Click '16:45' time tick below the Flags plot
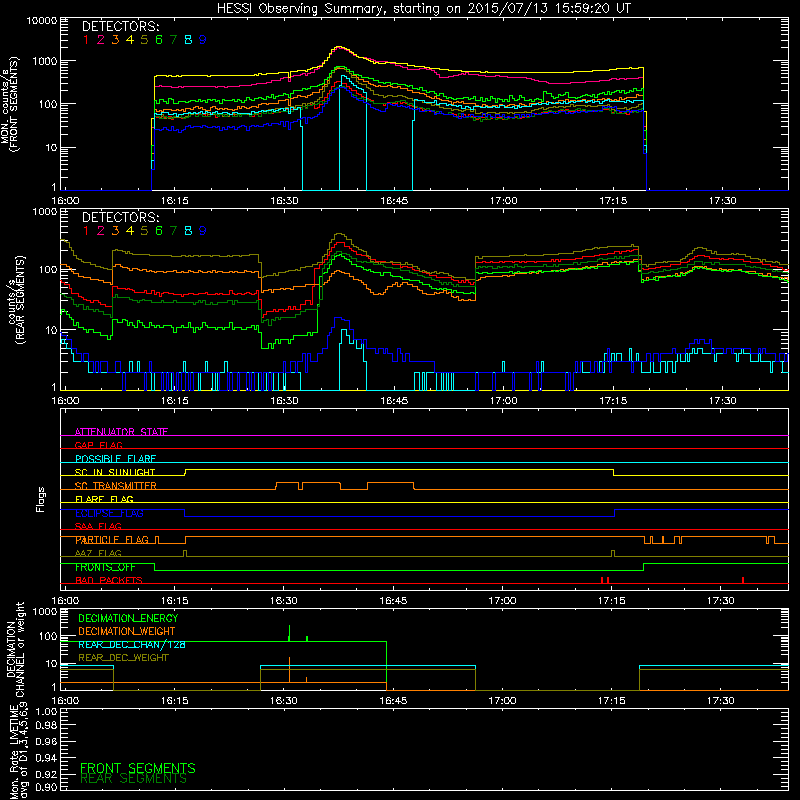Image resolution: width=800 pixels, height=800 pixels. tap(394, 601)
